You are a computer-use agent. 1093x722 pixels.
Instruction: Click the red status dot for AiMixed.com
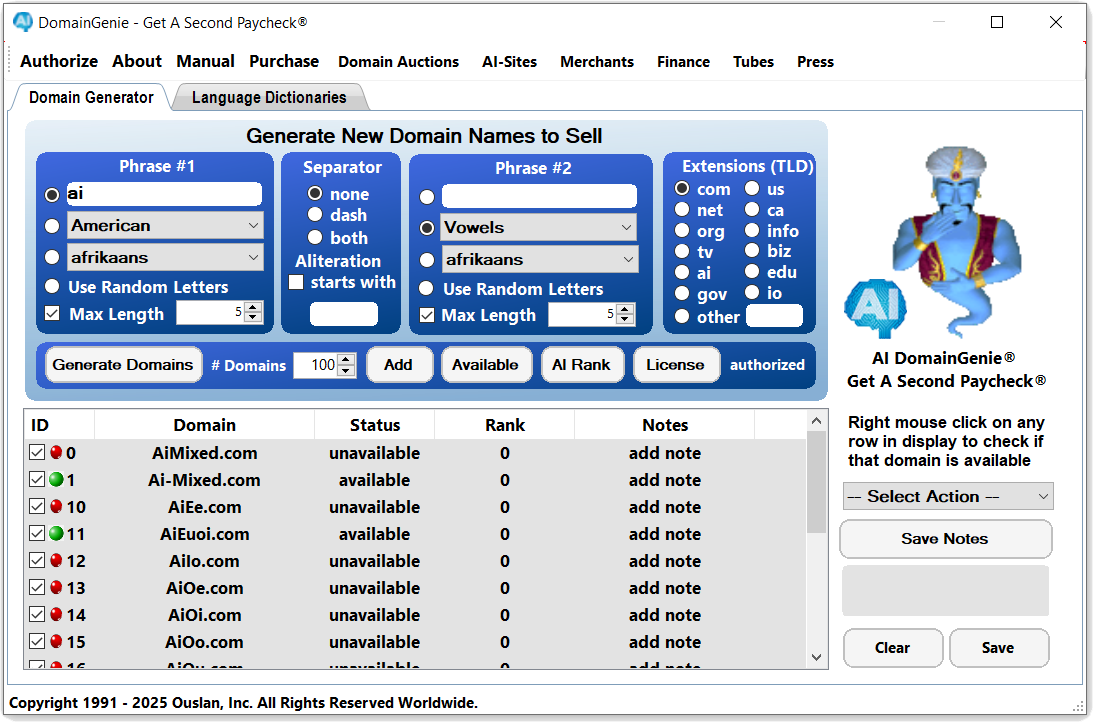tap(56, 452)
